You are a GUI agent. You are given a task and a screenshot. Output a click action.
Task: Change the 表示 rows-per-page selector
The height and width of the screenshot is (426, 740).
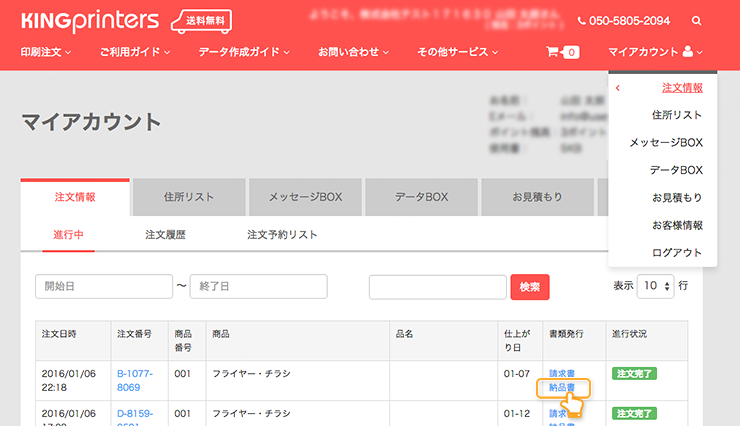click(655, 286)
